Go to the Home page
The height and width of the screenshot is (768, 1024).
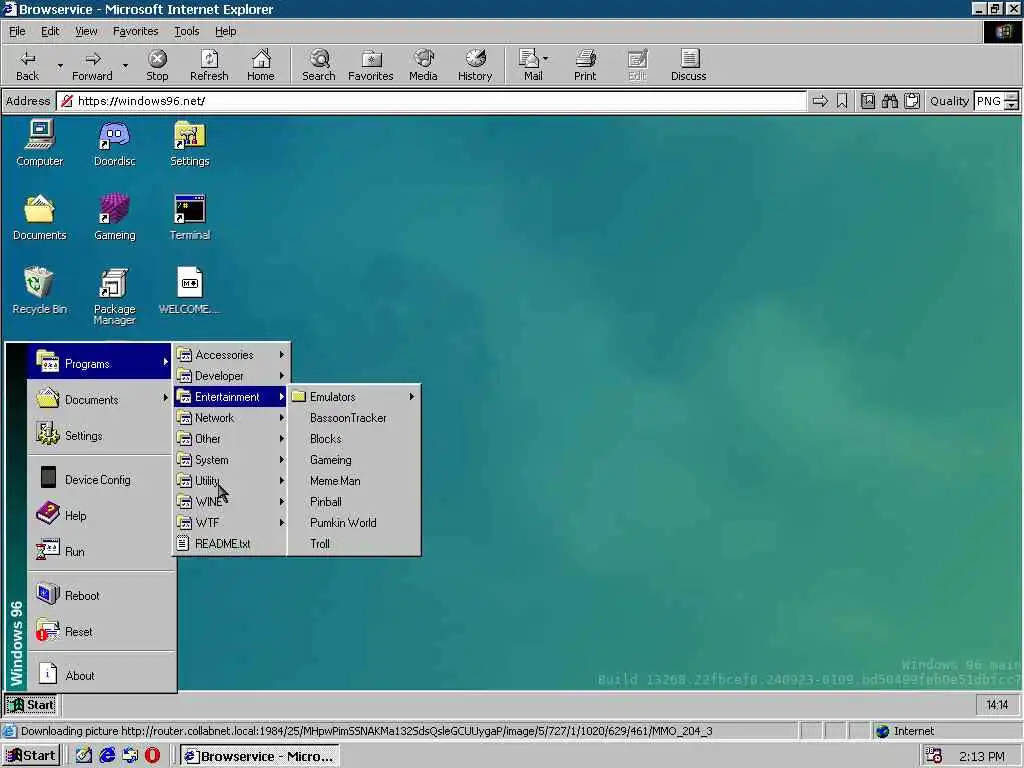pos(261,65)
